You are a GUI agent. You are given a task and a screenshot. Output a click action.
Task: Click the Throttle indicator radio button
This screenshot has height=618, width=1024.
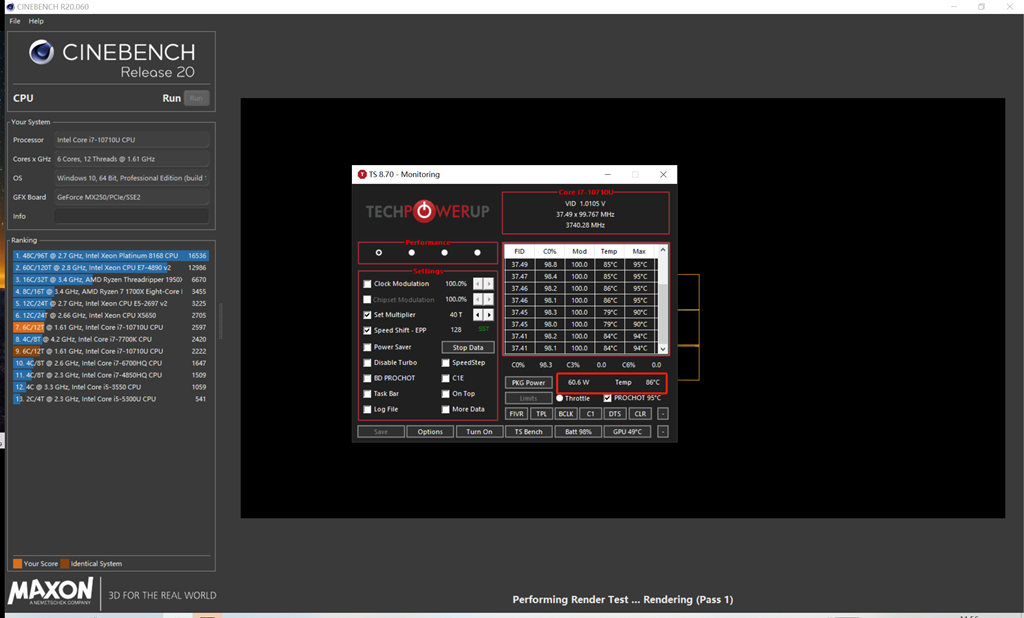(560, 398)
